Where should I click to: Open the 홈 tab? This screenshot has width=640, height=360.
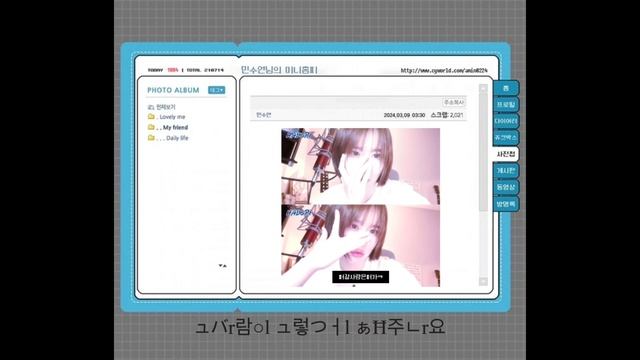coord(506,88)
